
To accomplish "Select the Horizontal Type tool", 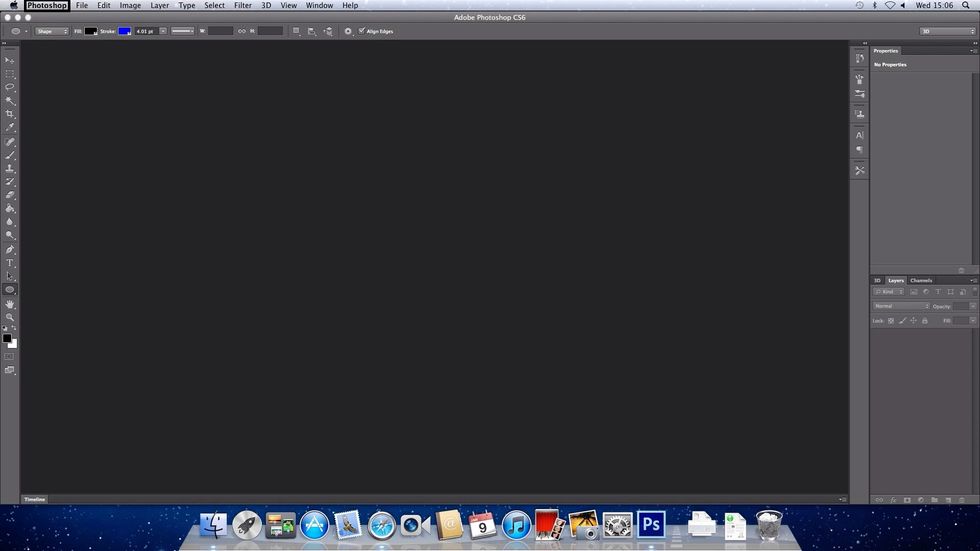I will tap(9, 263).
